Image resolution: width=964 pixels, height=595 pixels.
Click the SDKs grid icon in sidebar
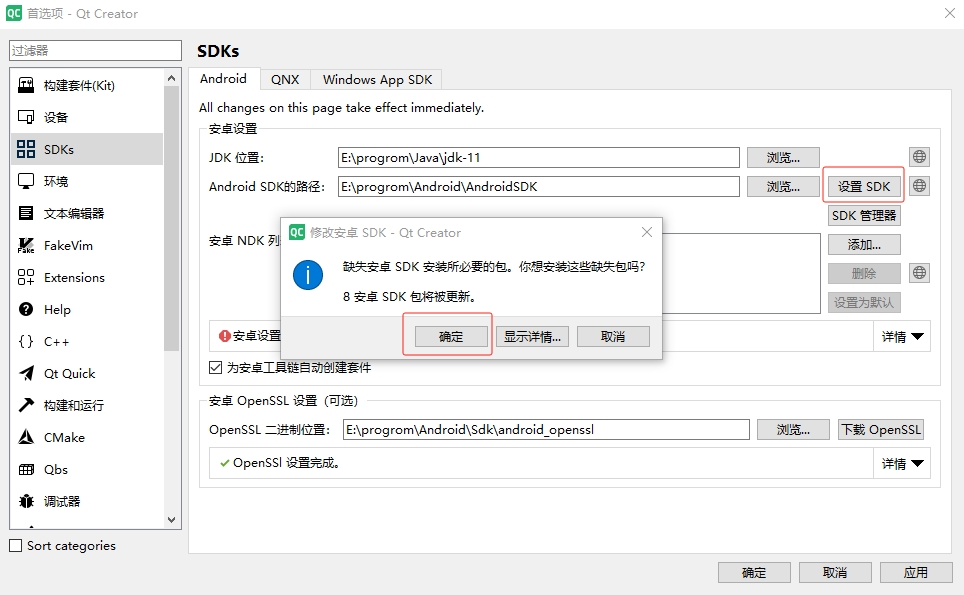26,149
